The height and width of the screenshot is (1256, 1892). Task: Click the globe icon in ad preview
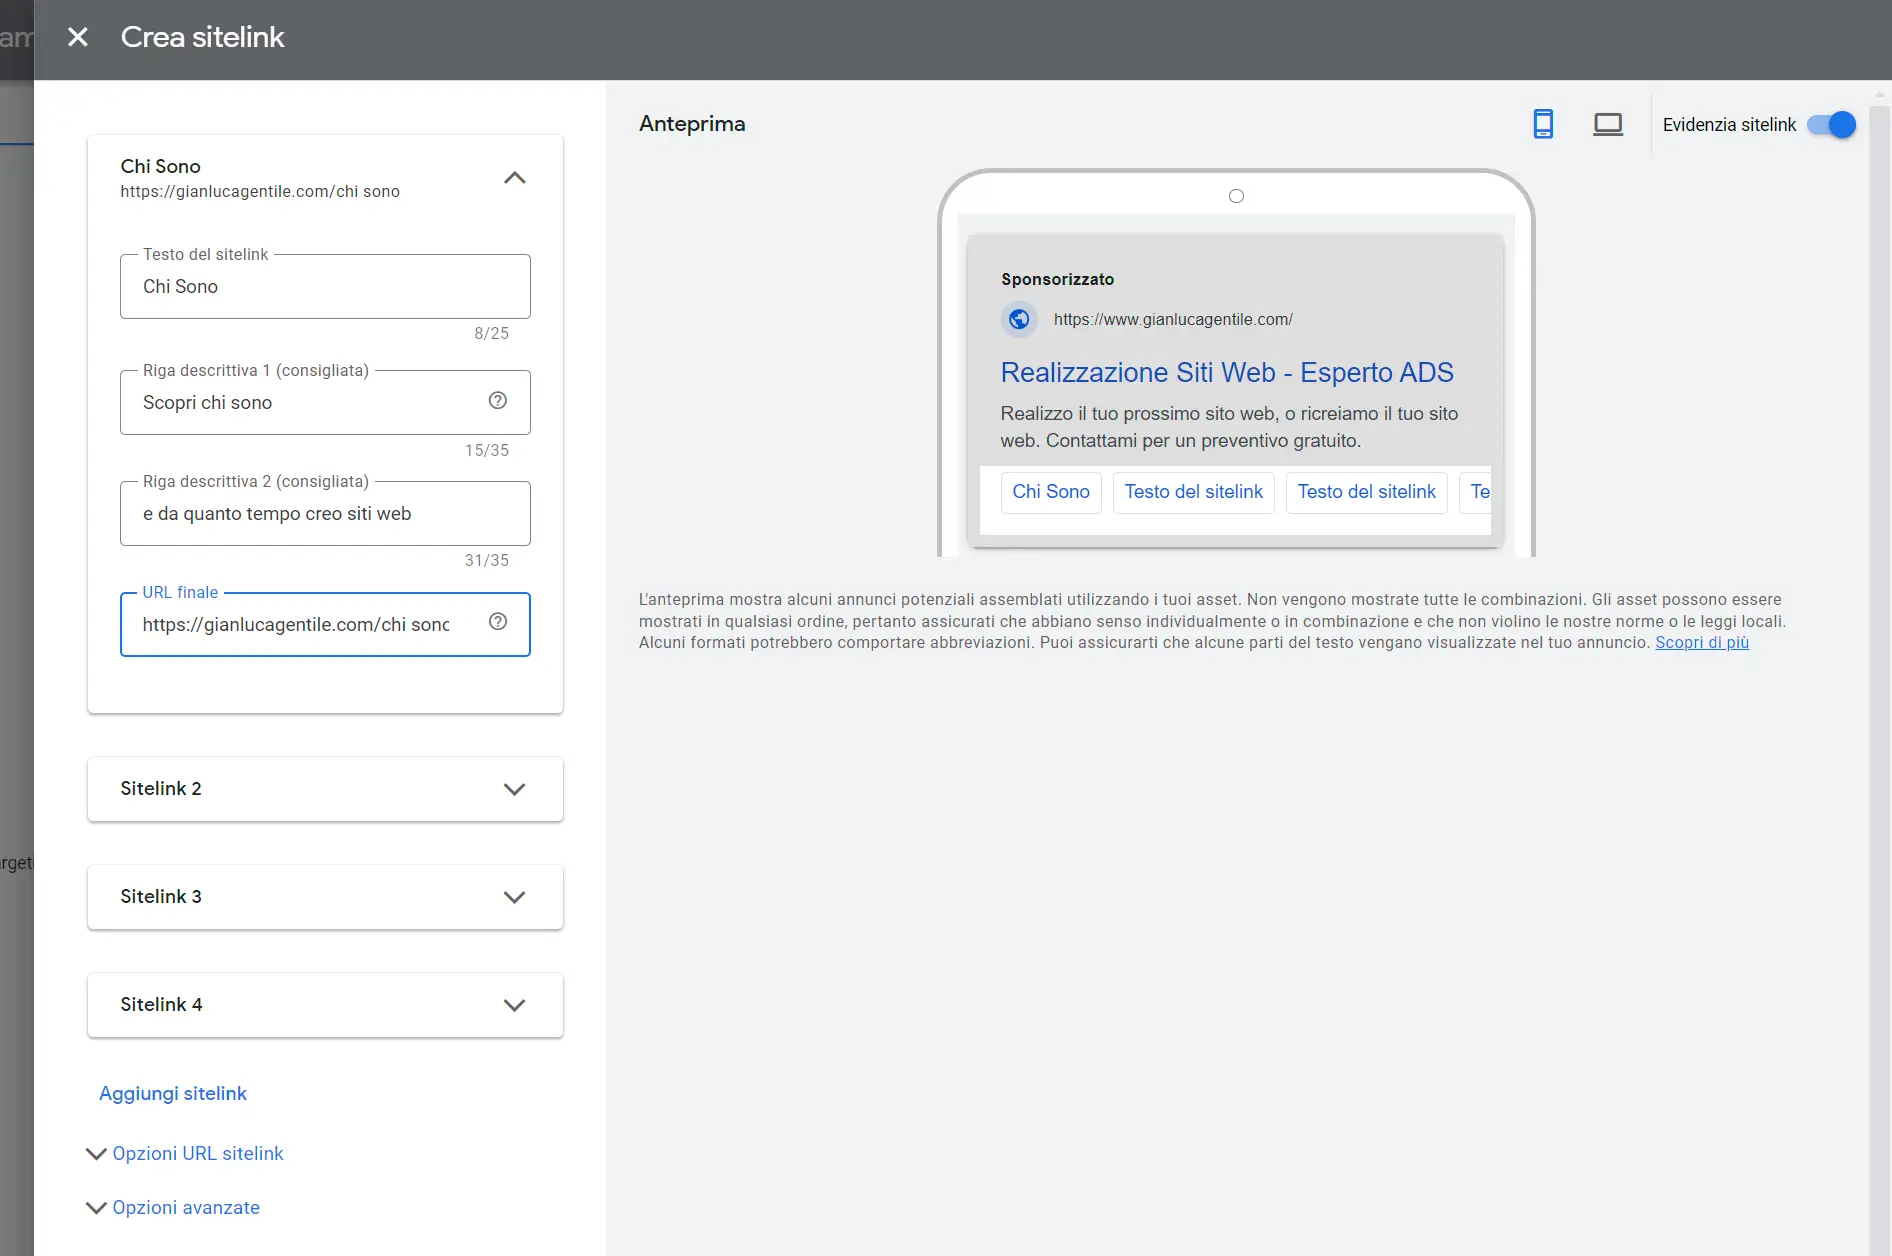(1019, 319)
